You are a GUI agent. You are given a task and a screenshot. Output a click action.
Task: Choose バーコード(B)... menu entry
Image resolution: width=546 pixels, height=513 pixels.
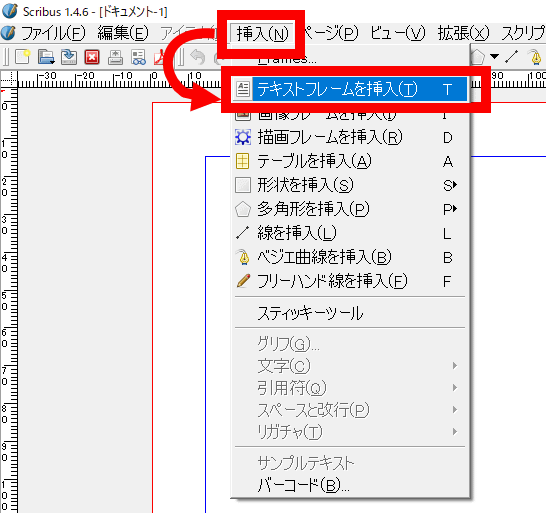[350, 485]
